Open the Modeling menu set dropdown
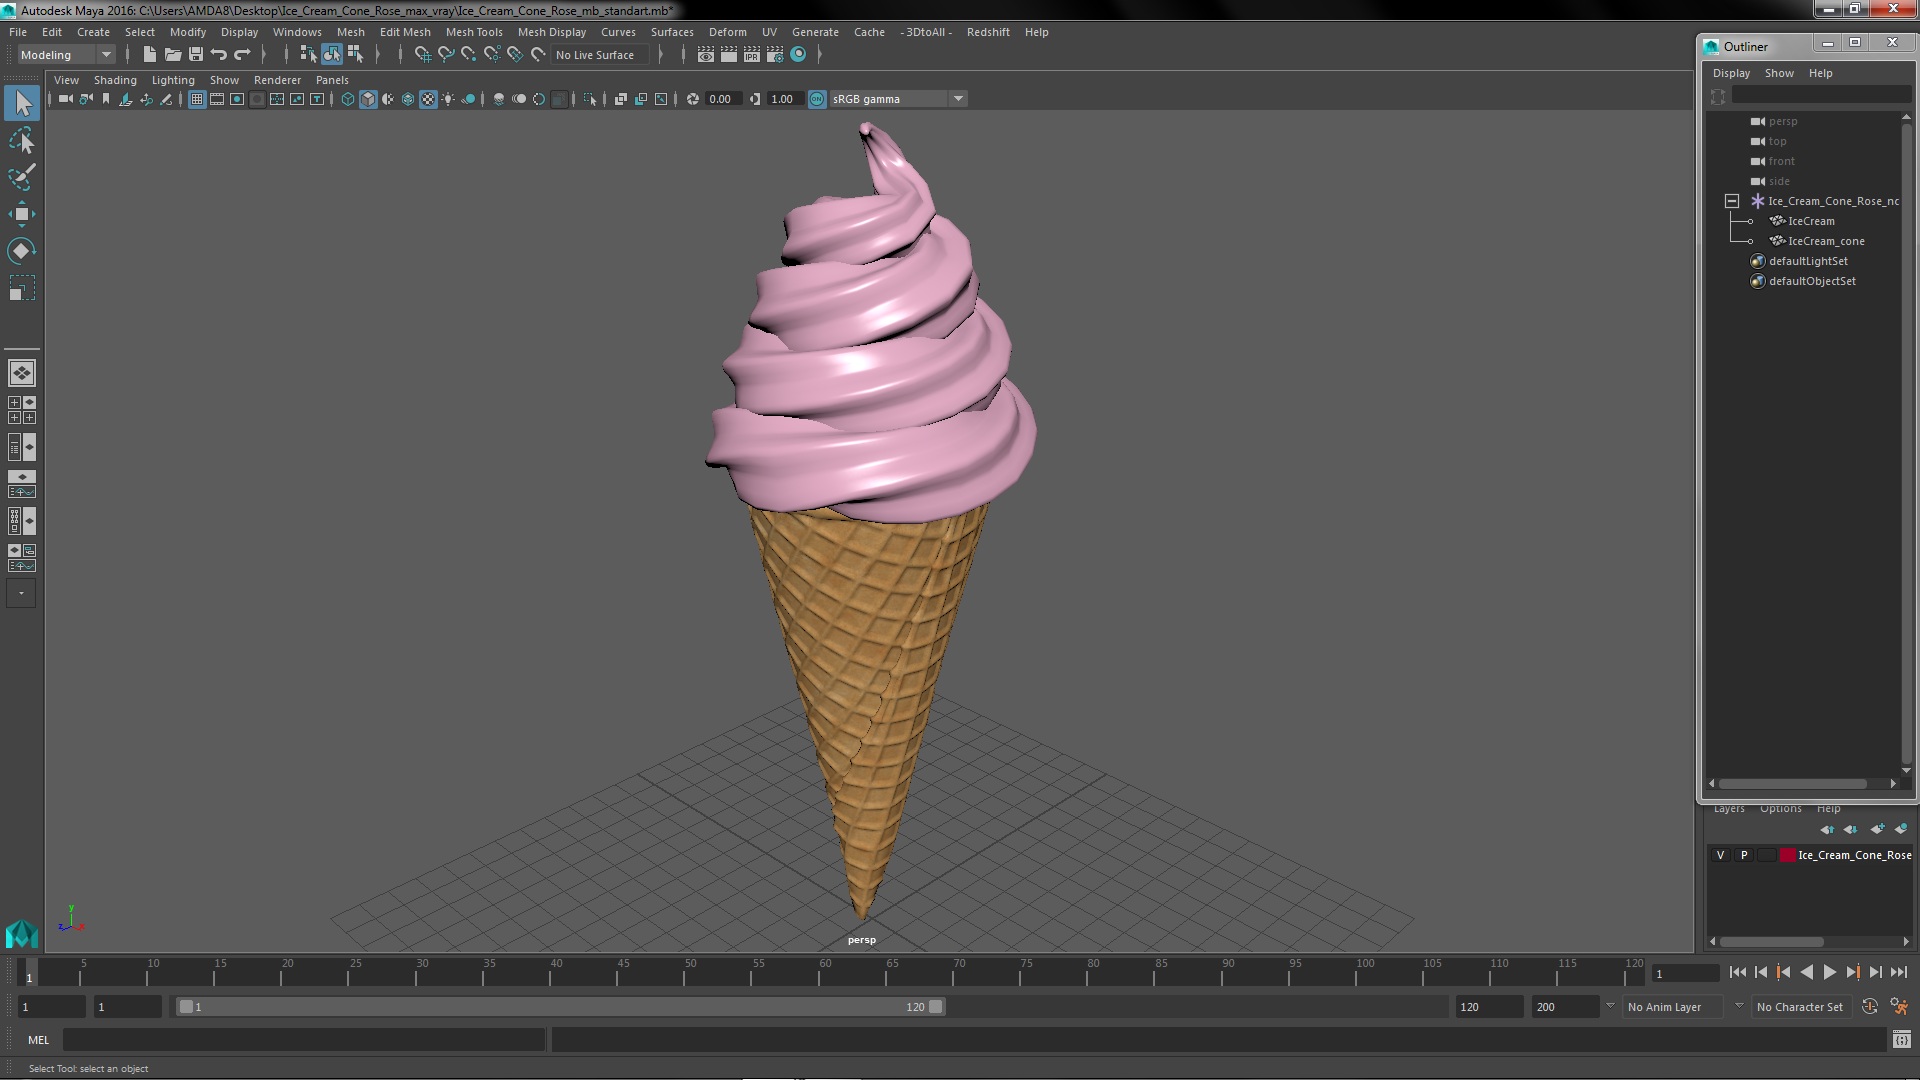1920x1080 pixels. (x=66, y=55)
